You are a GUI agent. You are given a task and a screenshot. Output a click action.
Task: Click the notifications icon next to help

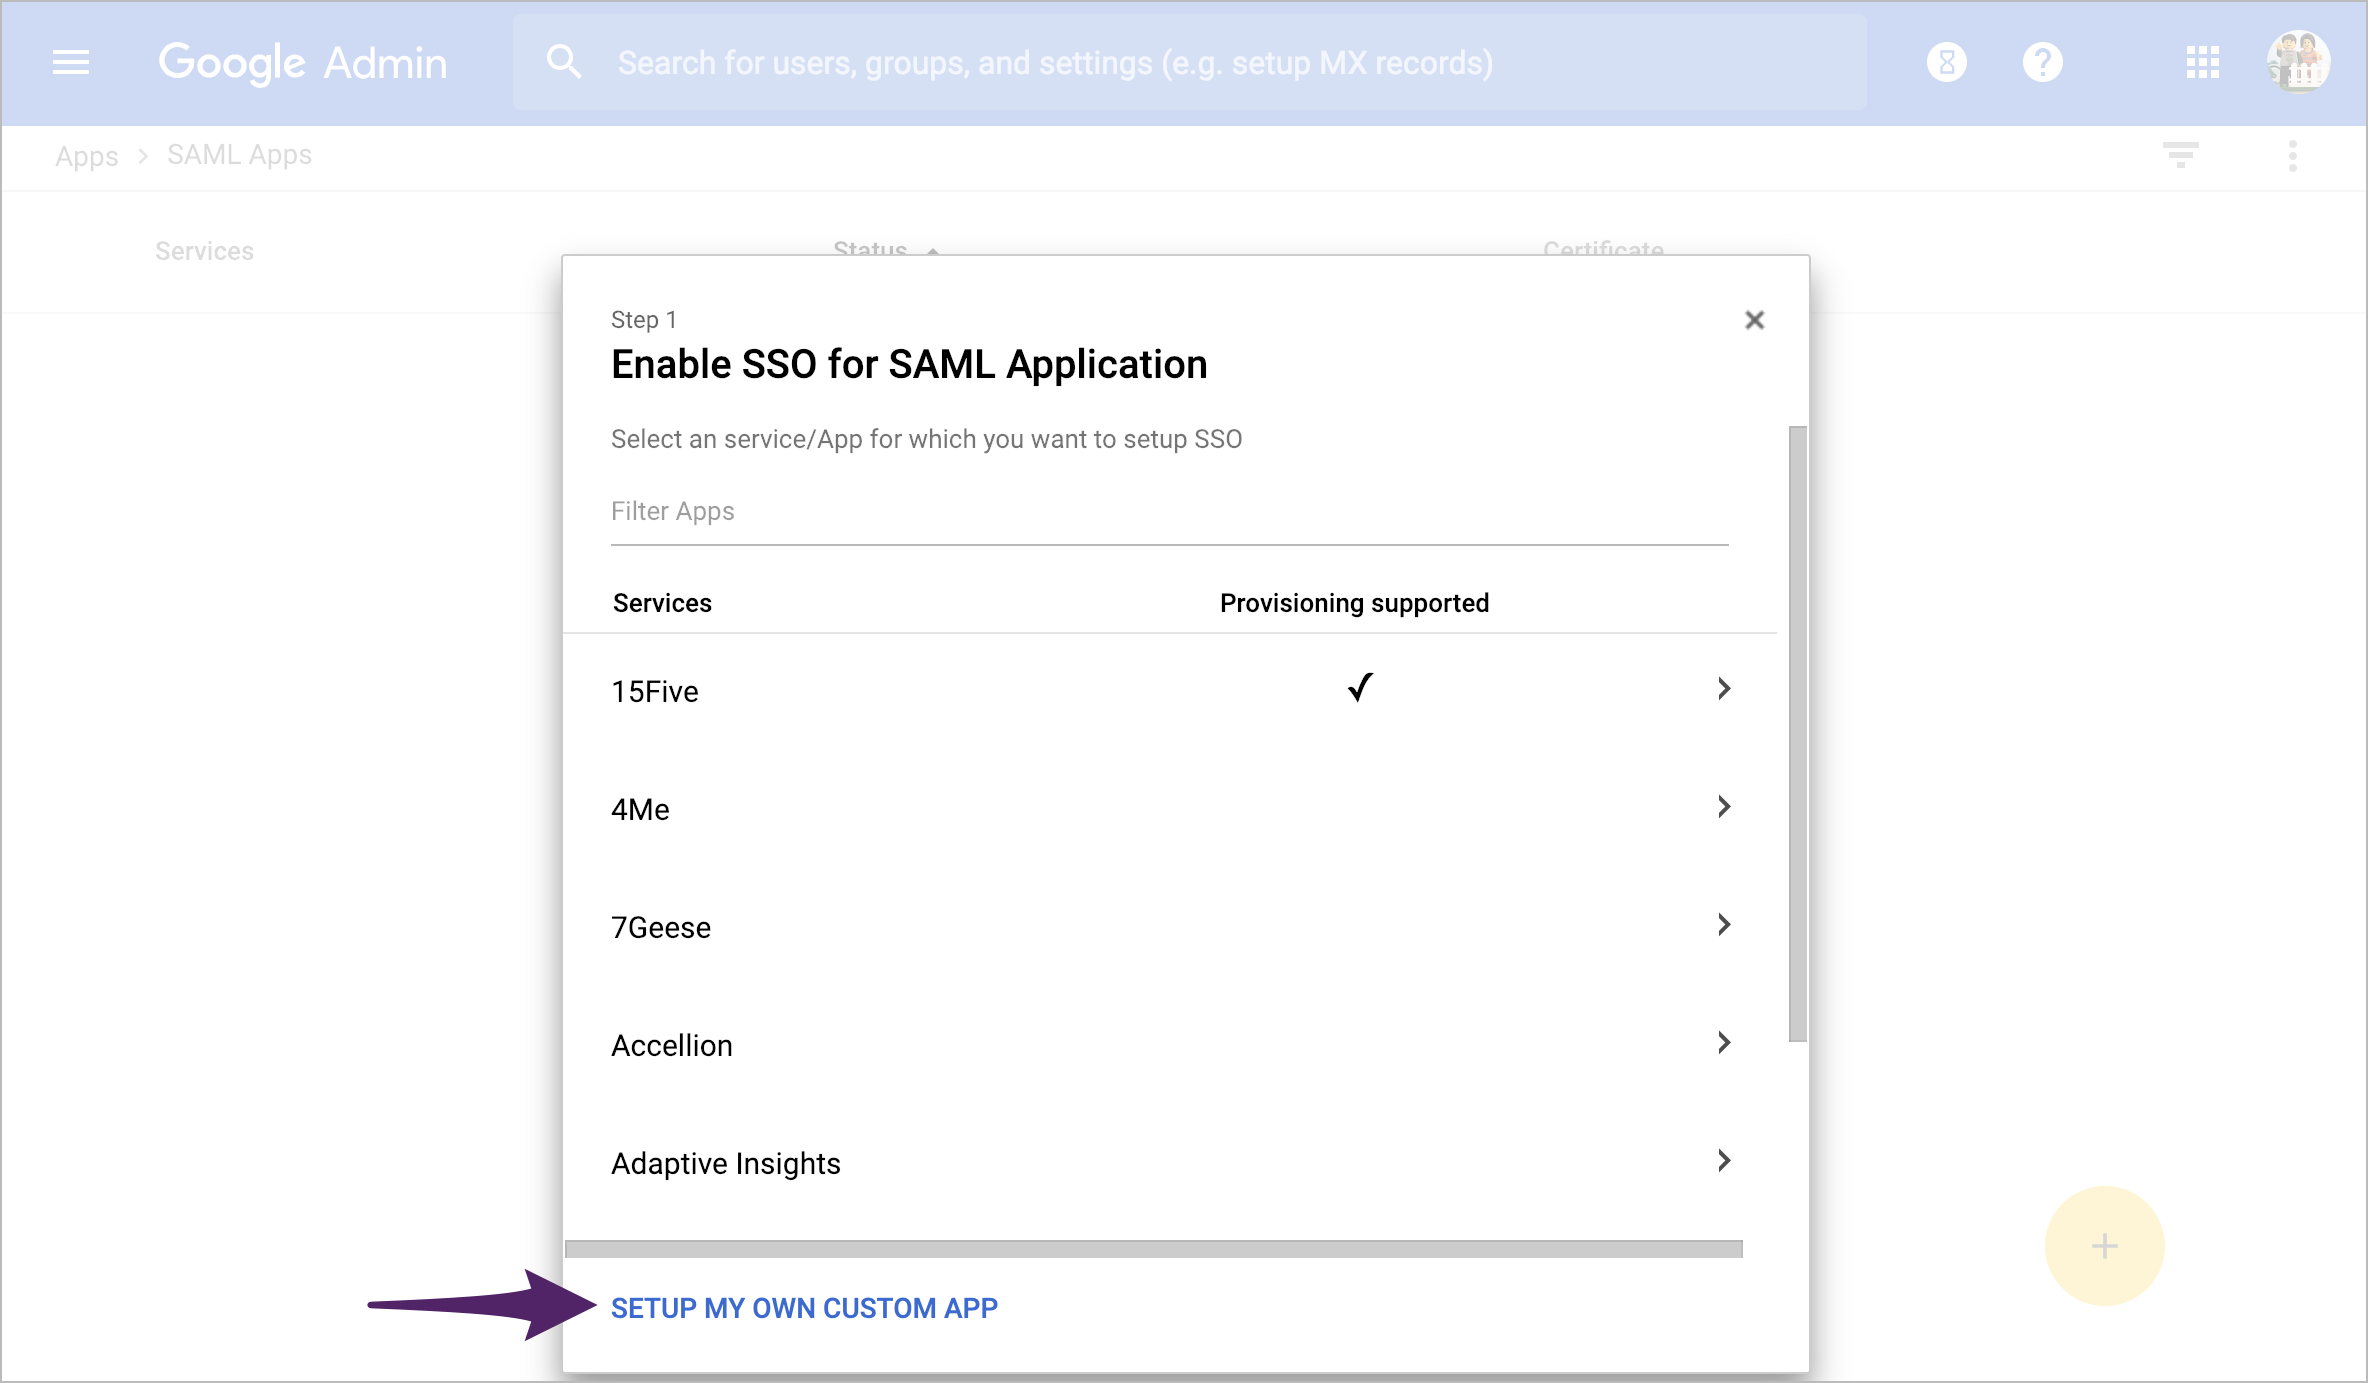(x=1946, y=62)
